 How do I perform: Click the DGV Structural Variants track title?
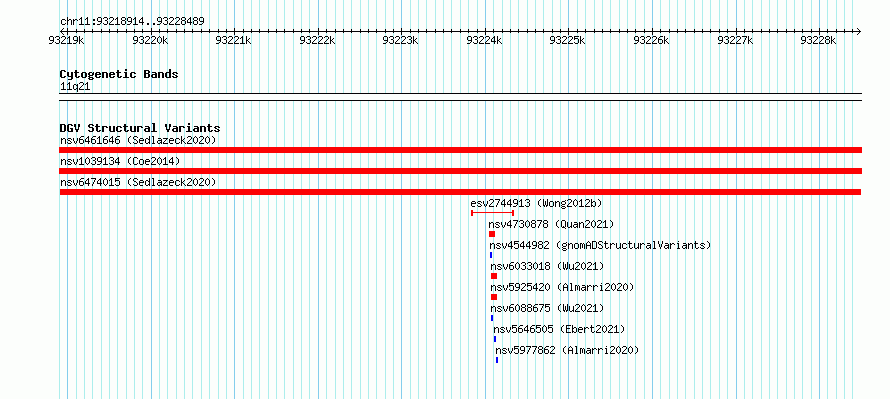pos(140,128)
